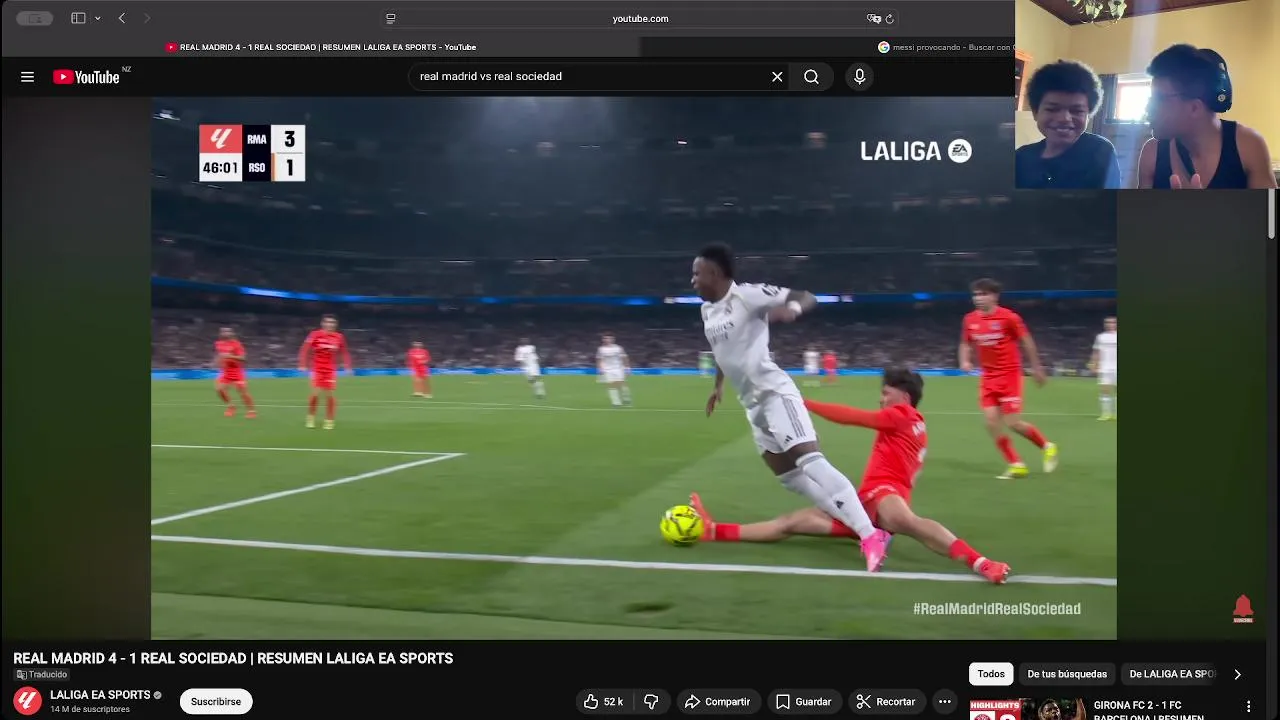
Task: Open the YouTube hamburger guide menu
Action: point(27,77)
